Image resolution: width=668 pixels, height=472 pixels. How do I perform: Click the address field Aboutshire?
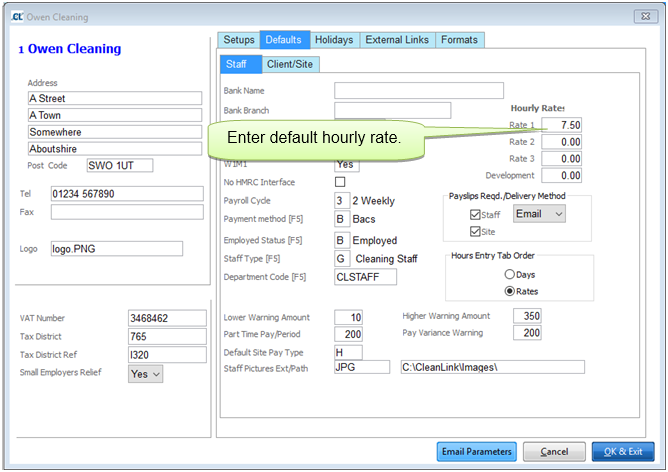115,149
